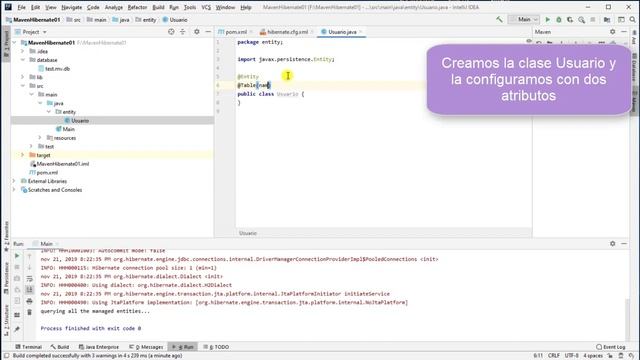Hide the Project panel with minus icon
Image resolution: width=640 pixels, height=360 pixels.
click(208, 32)
